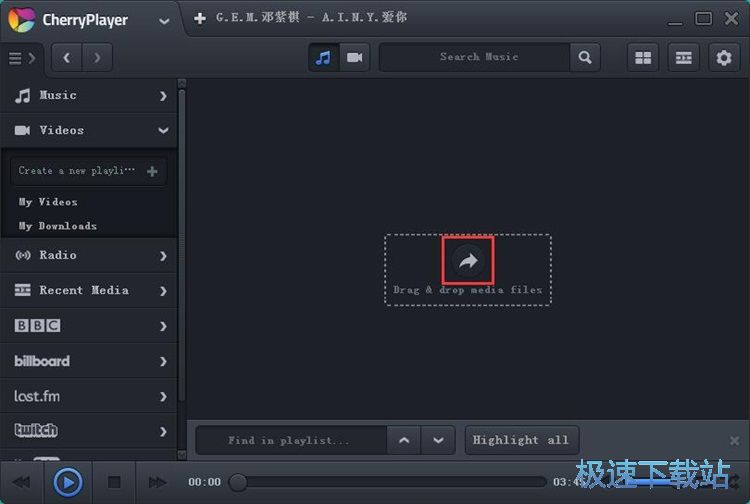Click the Radio broadcast icon

(x=22, y=255)
